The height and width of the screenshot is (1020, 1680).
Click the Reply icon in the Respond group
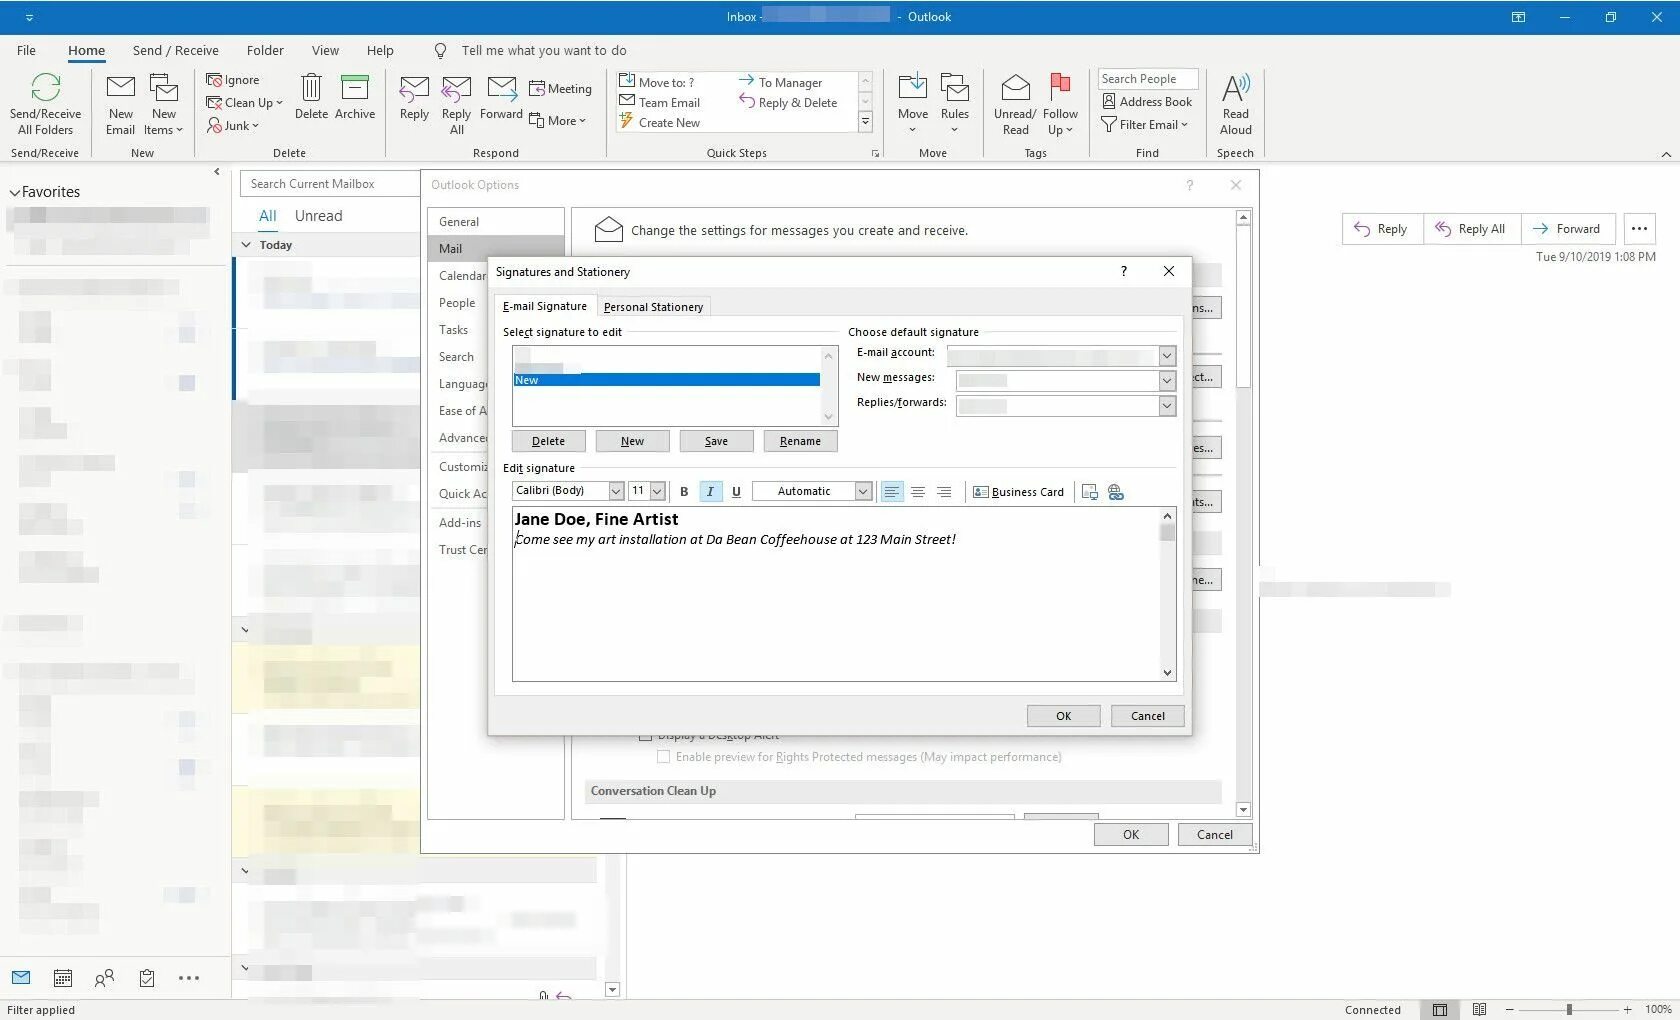click(x=414, y=88)
